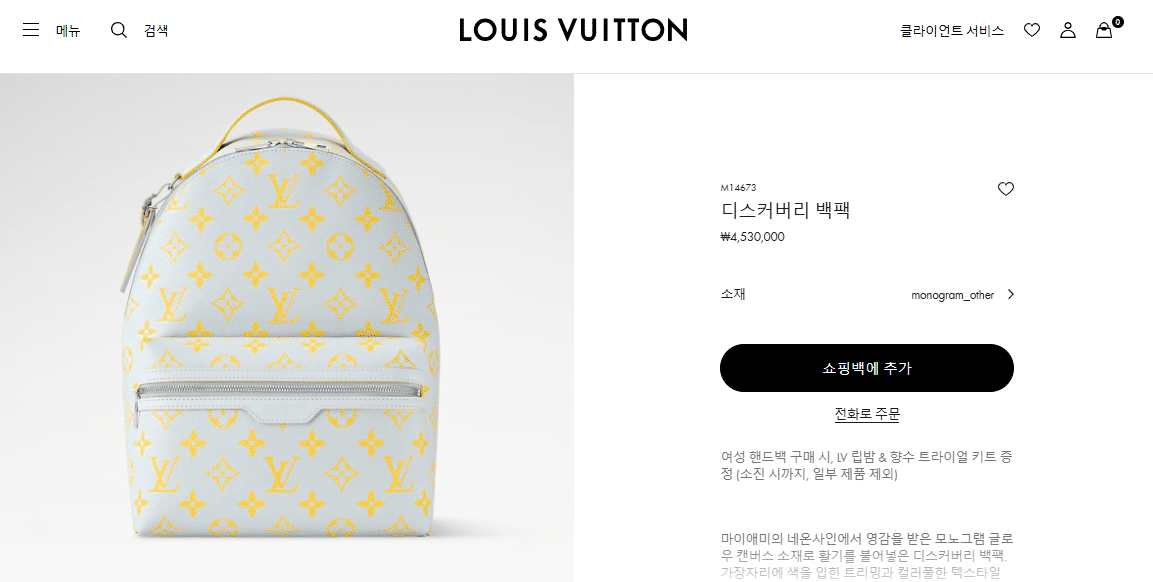Image resolution: width=1153 pixels, height=582 pixels.
Task: Click the Discovery backpack product image
Action: tap(287, 327)
